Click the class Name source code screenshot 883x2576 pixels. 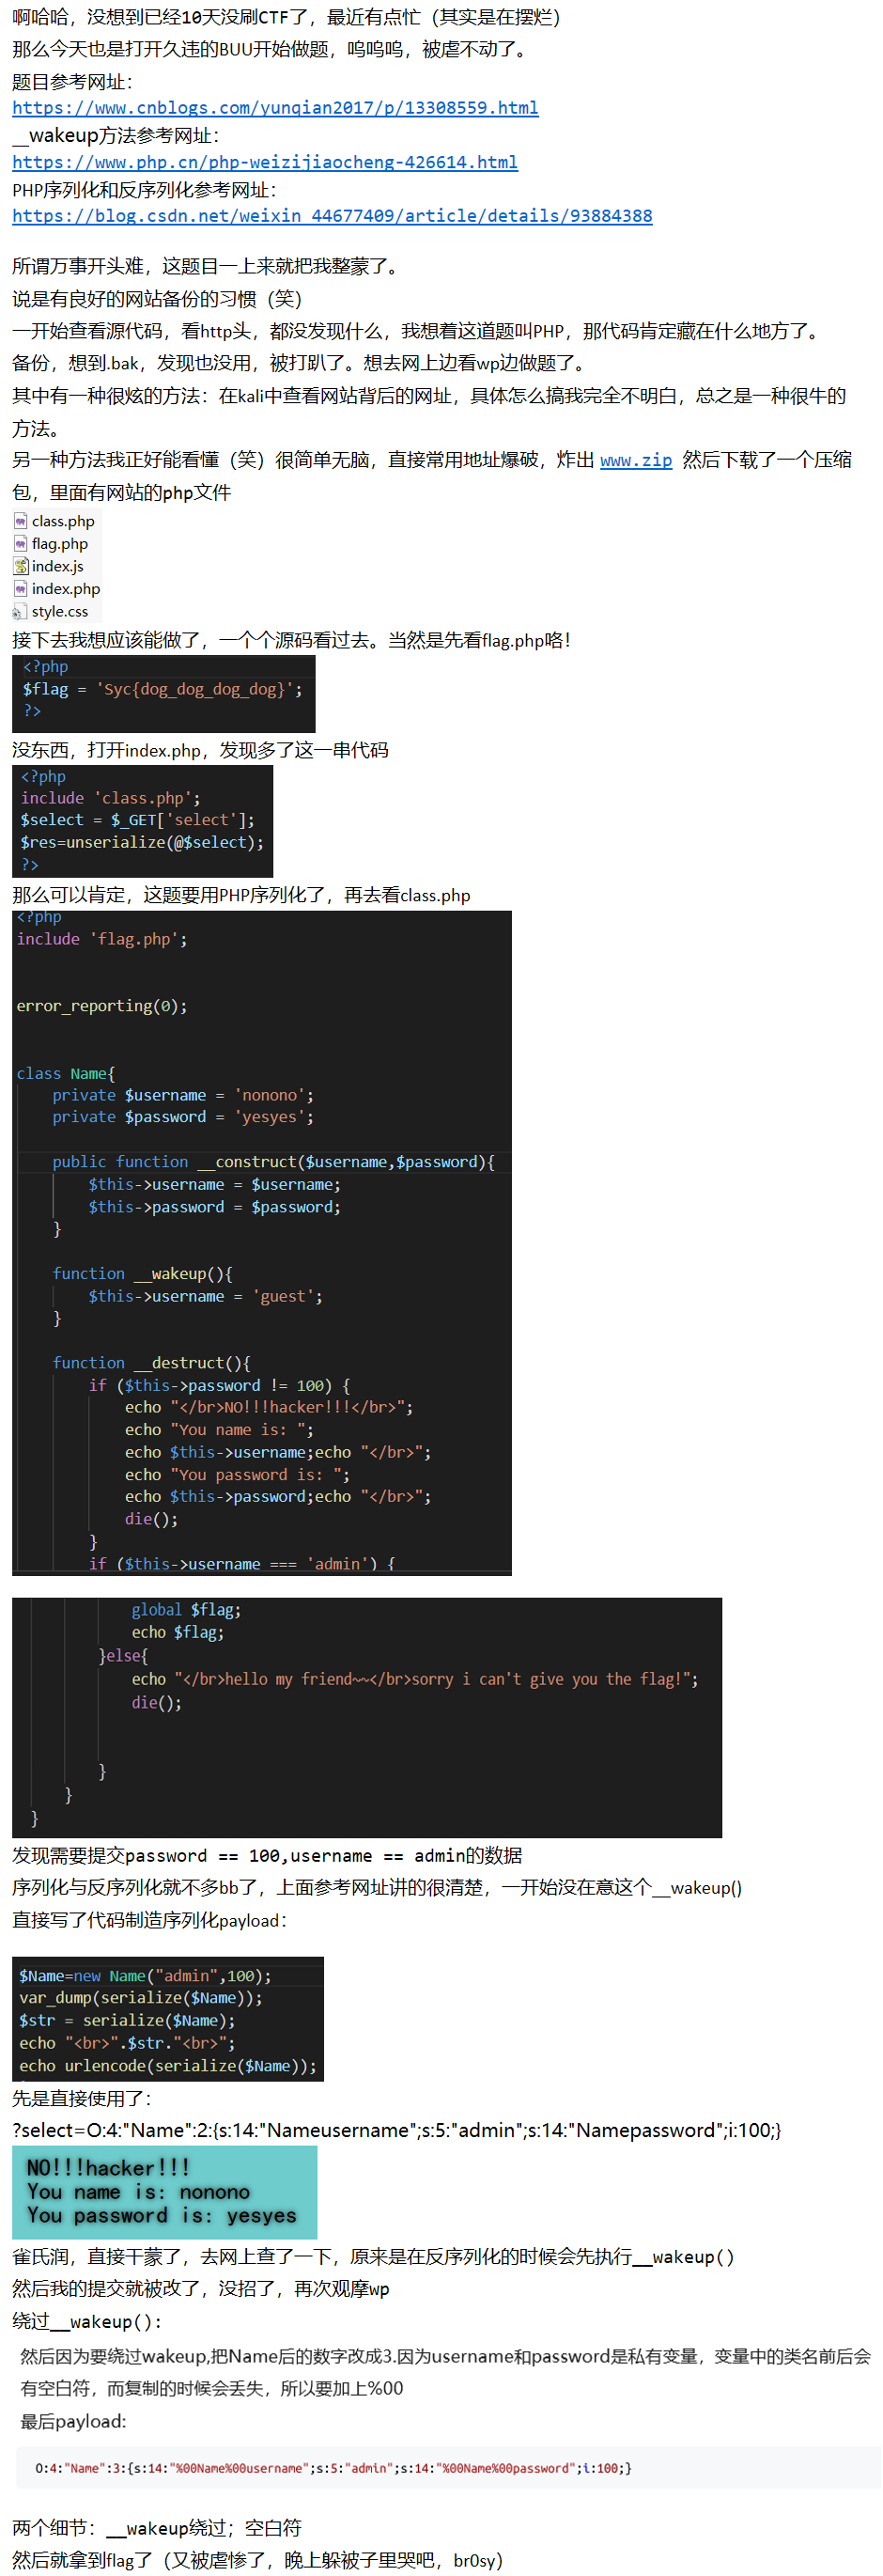[262, 1244]
